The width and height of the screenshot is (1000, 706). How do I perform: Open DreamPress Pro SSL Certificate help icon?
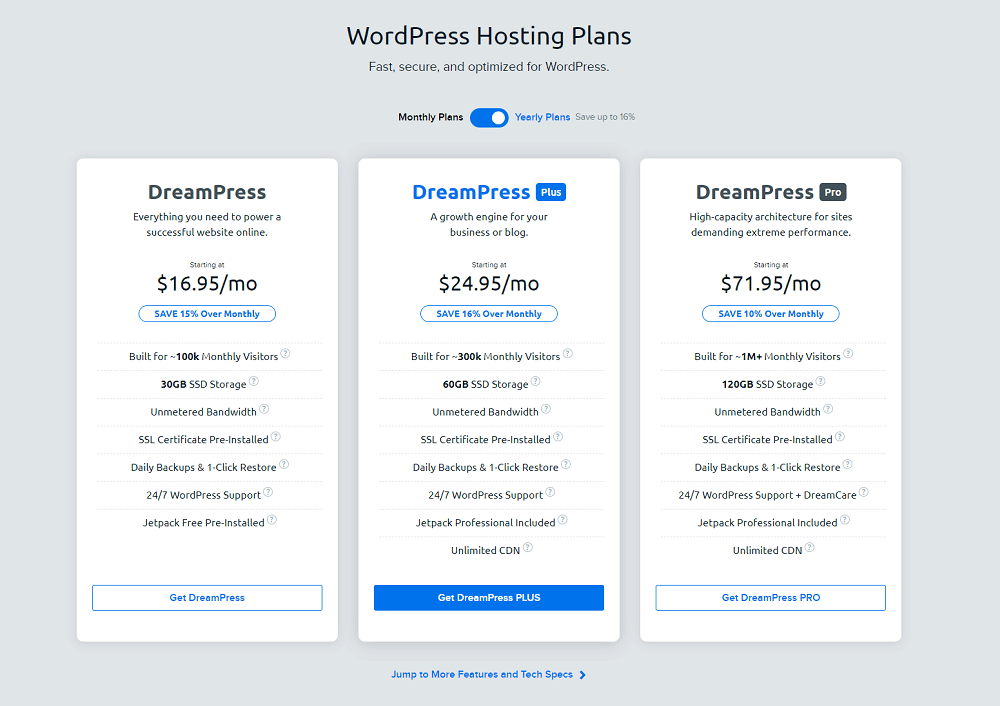coord(840,436)
